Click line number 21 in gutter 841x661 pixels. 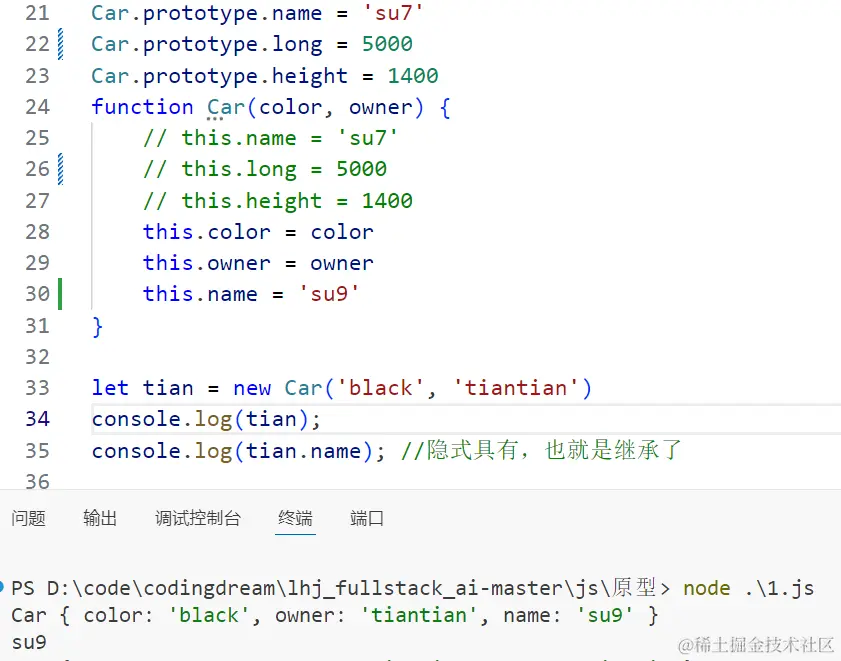pos(38,13)
